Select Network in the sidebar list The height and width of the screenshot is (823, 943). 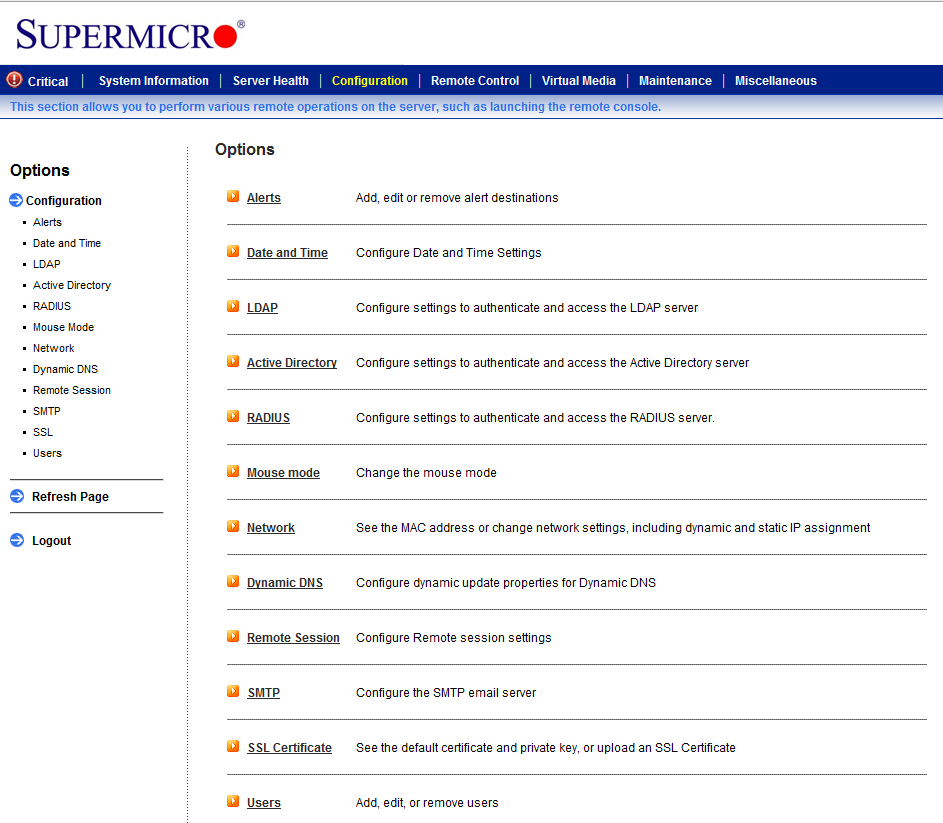point(54,348)
